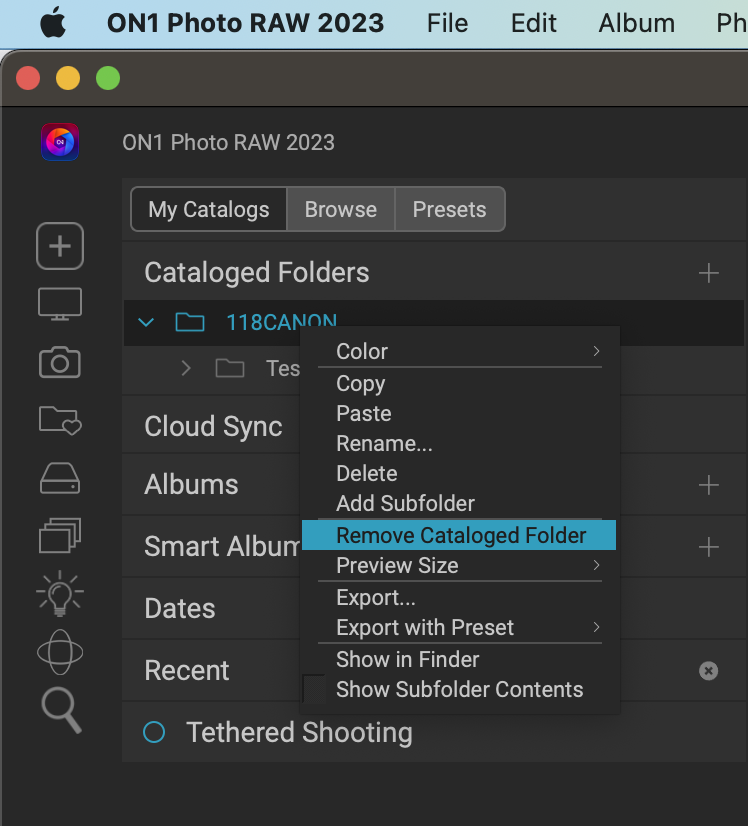748x826 pixels.
Task: Click the light bulb icon in sidebar
Action: tap(60, 594)
